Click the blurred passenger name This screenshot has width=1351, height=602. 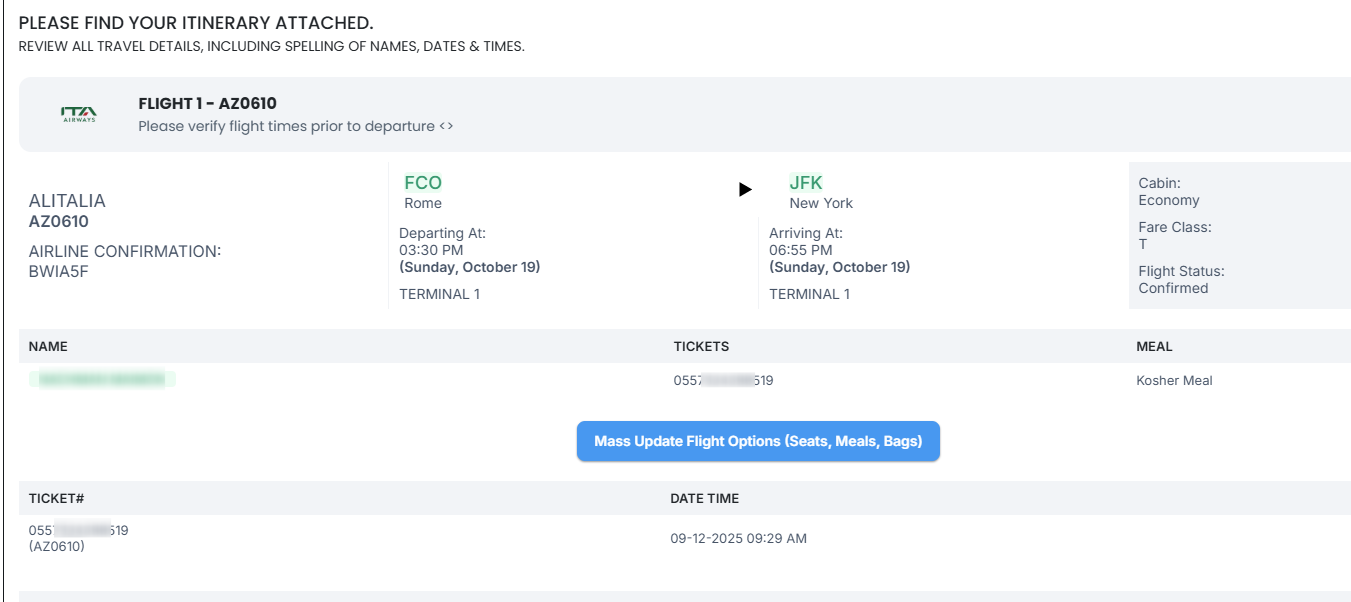click(102, 380)
